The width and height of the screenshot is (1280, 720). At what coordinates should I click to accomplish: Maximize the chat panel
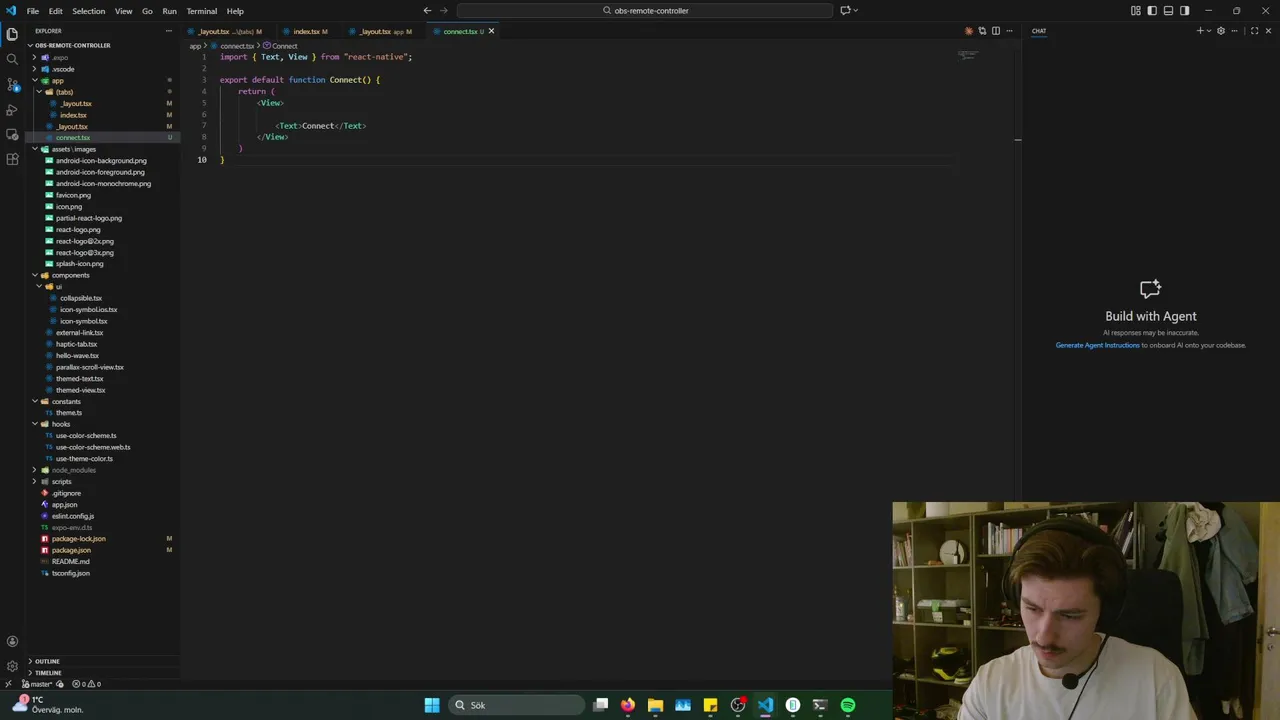click(1254, 31)
